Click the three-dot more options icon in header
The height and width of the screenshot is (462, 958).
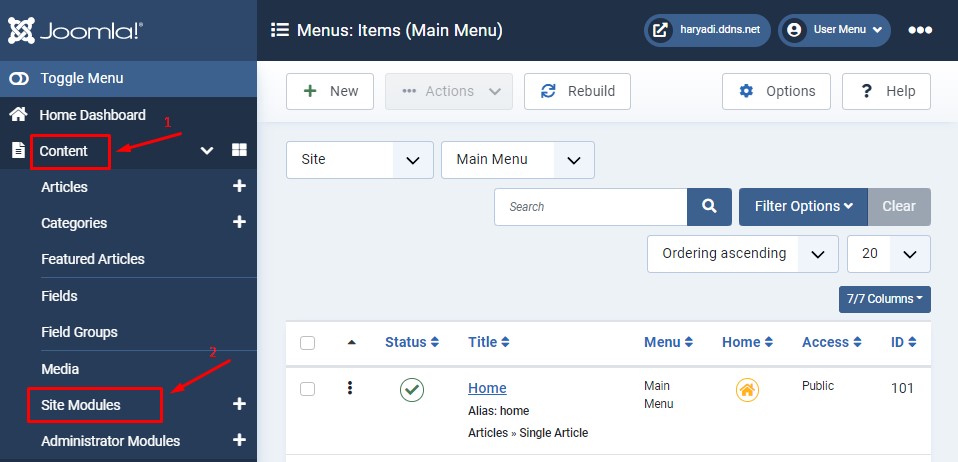[920, 30]
